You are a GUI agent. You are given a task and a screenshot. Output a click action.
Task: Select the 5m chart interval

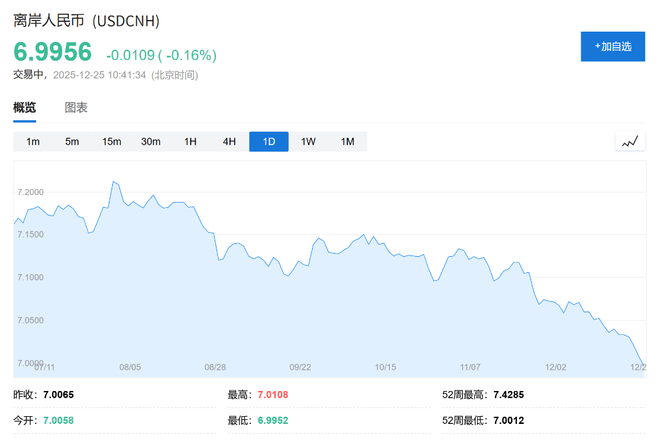click(72, 142)
